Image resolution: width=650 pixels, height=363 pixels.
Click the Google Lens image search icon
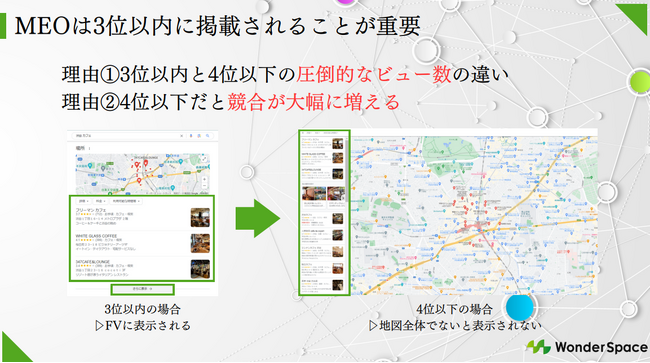click(199, 136)
